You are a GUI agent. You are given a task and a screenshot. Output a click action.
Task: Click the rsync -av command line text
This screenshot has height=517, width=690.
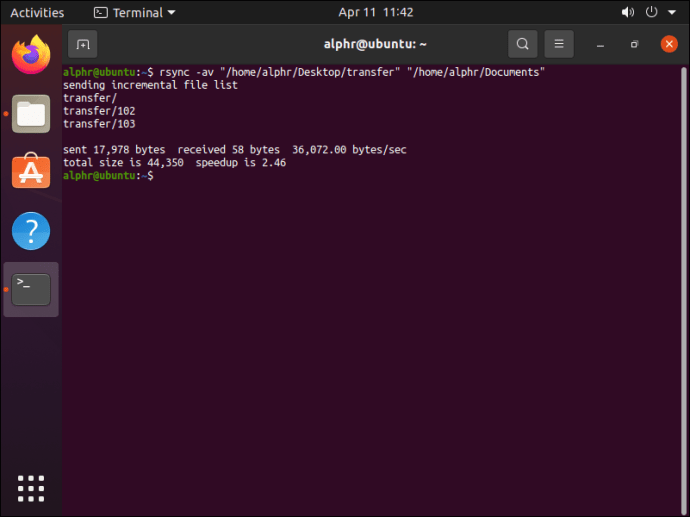pos(352,72)
